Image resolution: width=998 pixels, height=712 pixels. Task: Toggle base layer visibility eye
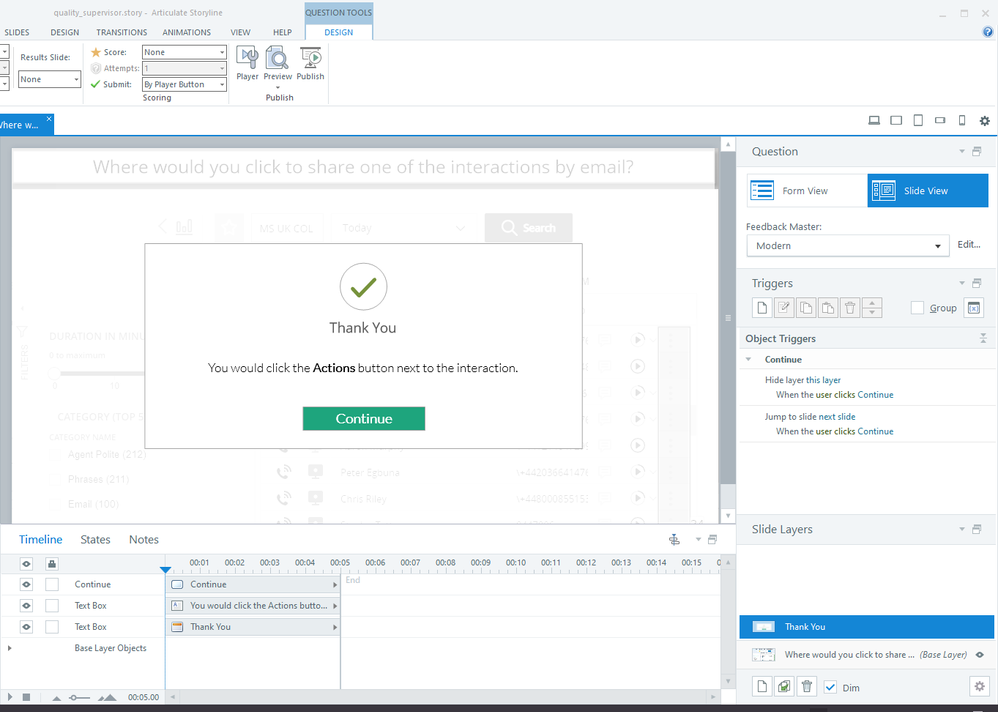pyautogui.click(x=980, y=655)
